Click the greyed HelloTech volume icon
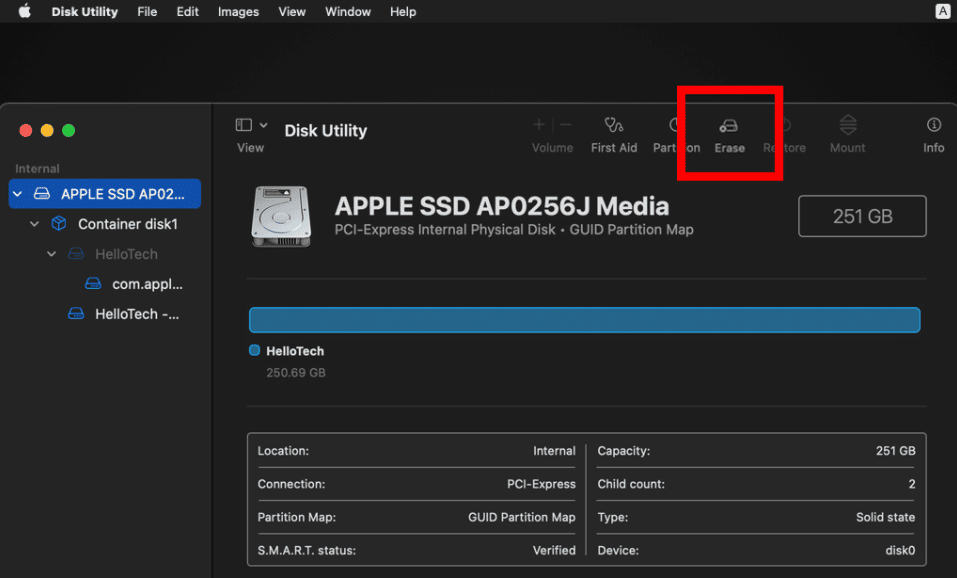The width and height of the screenshot is (957, 578). 76,253
